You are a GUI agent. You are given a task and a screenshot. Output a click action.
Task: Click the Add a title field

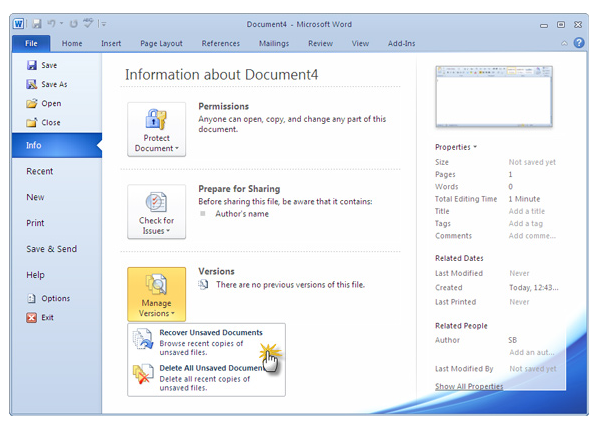[526, 211]
